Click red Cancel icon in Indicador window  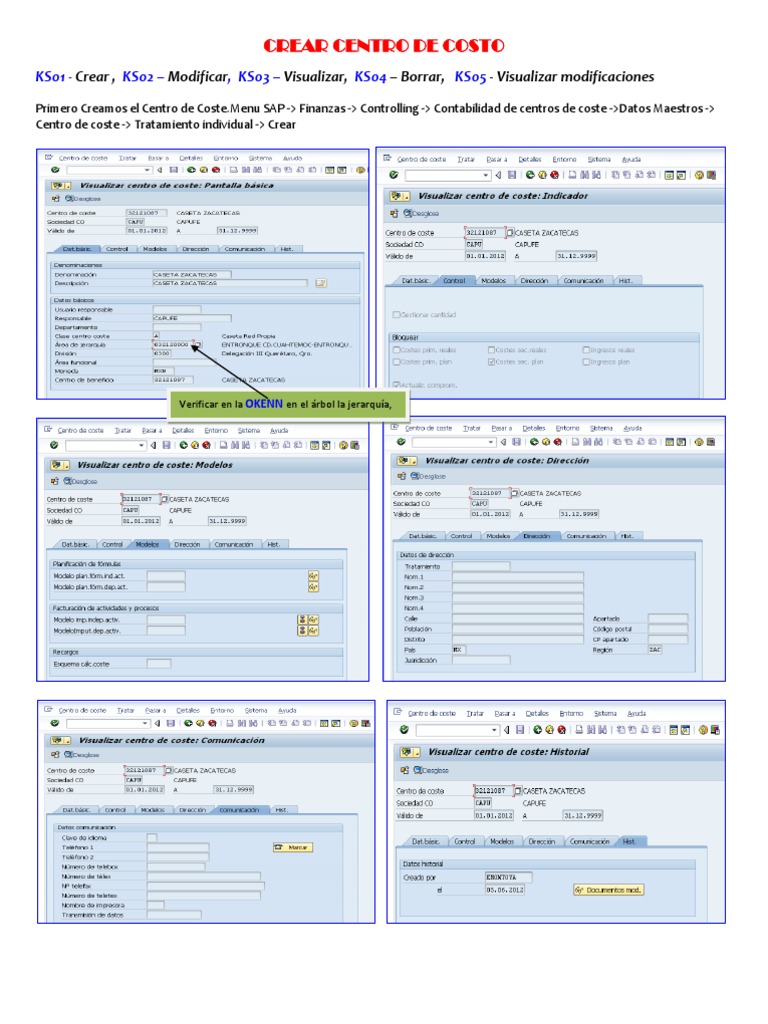pyautogui.click(x=554, y=175)
